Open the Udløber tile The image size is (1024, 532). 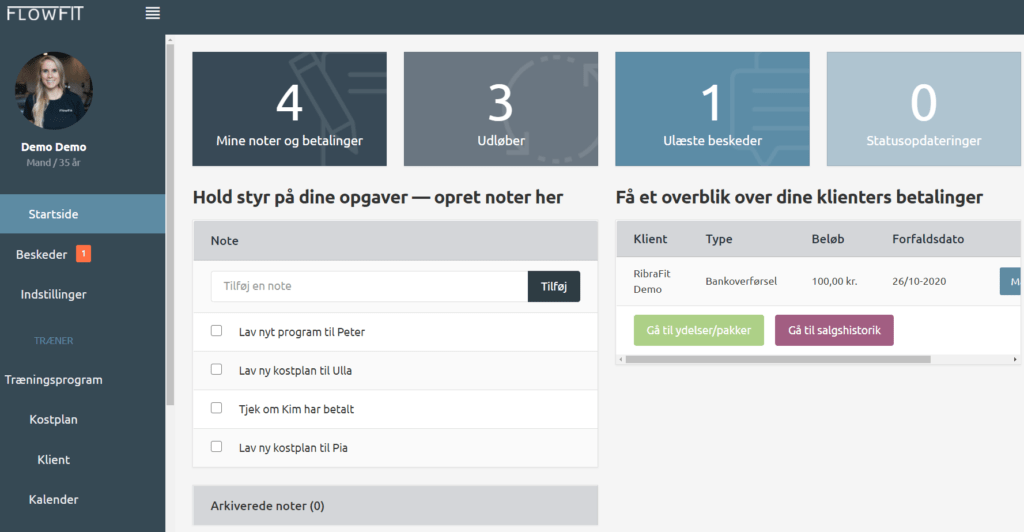(501, 109)
